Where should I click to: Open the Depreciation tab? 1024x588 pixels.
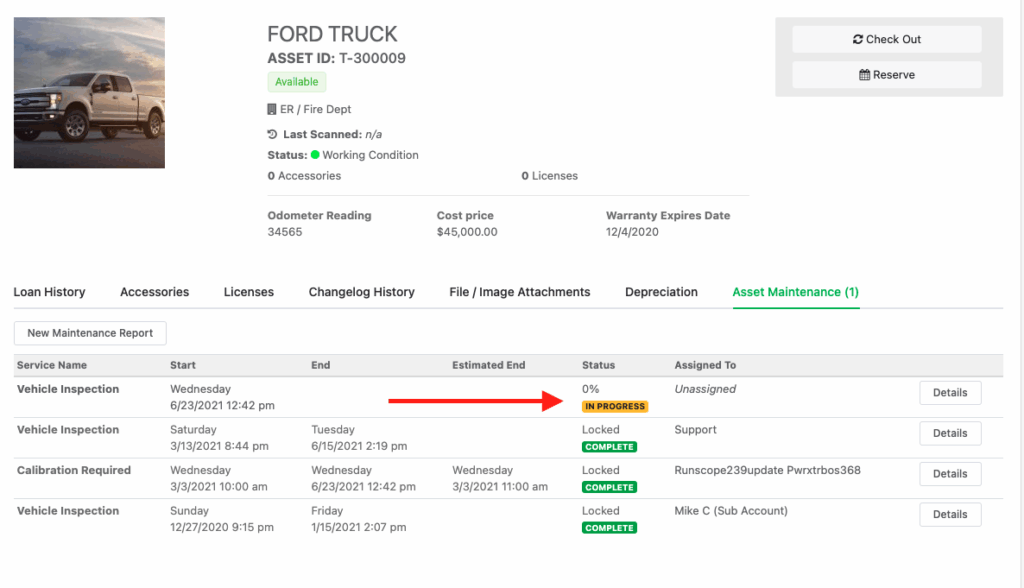pos(661,292)
